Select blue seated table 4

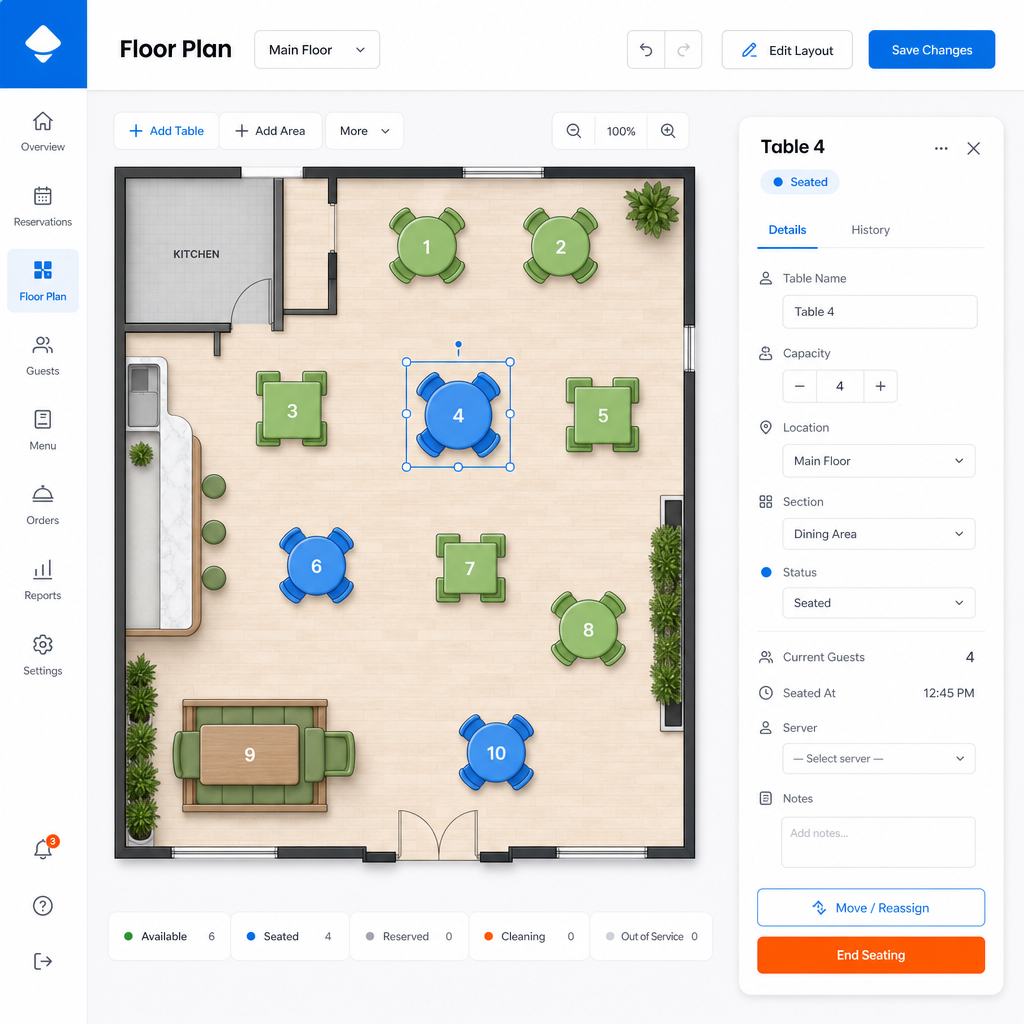click(x=458, y=415)
